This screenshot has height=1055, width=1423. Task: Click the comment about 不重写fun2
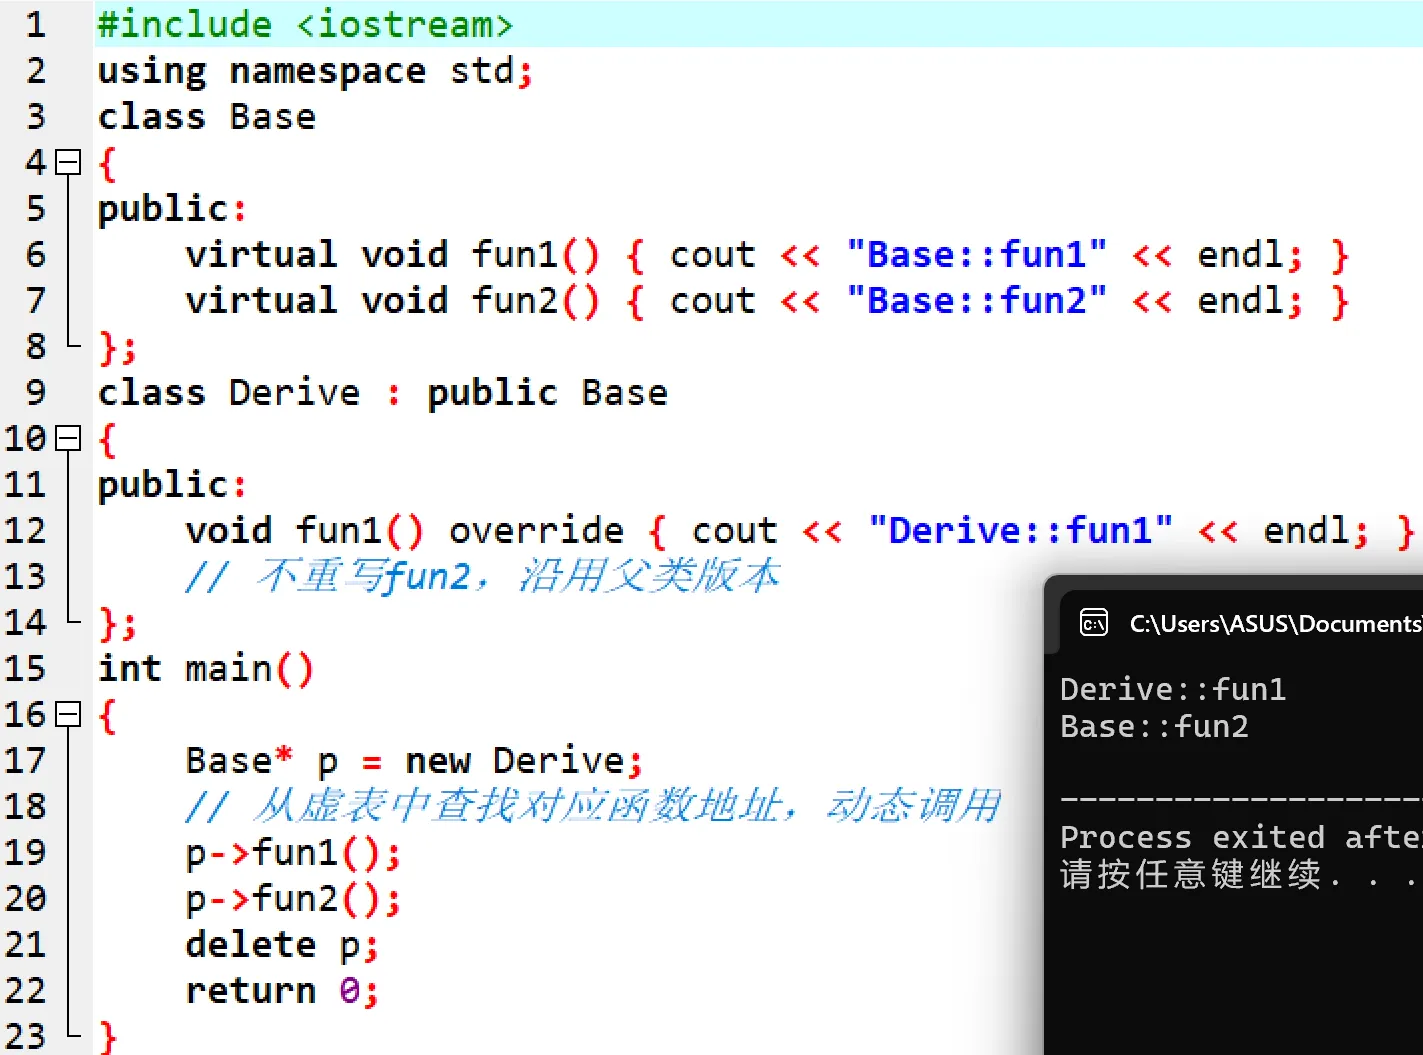pos(482,576)
